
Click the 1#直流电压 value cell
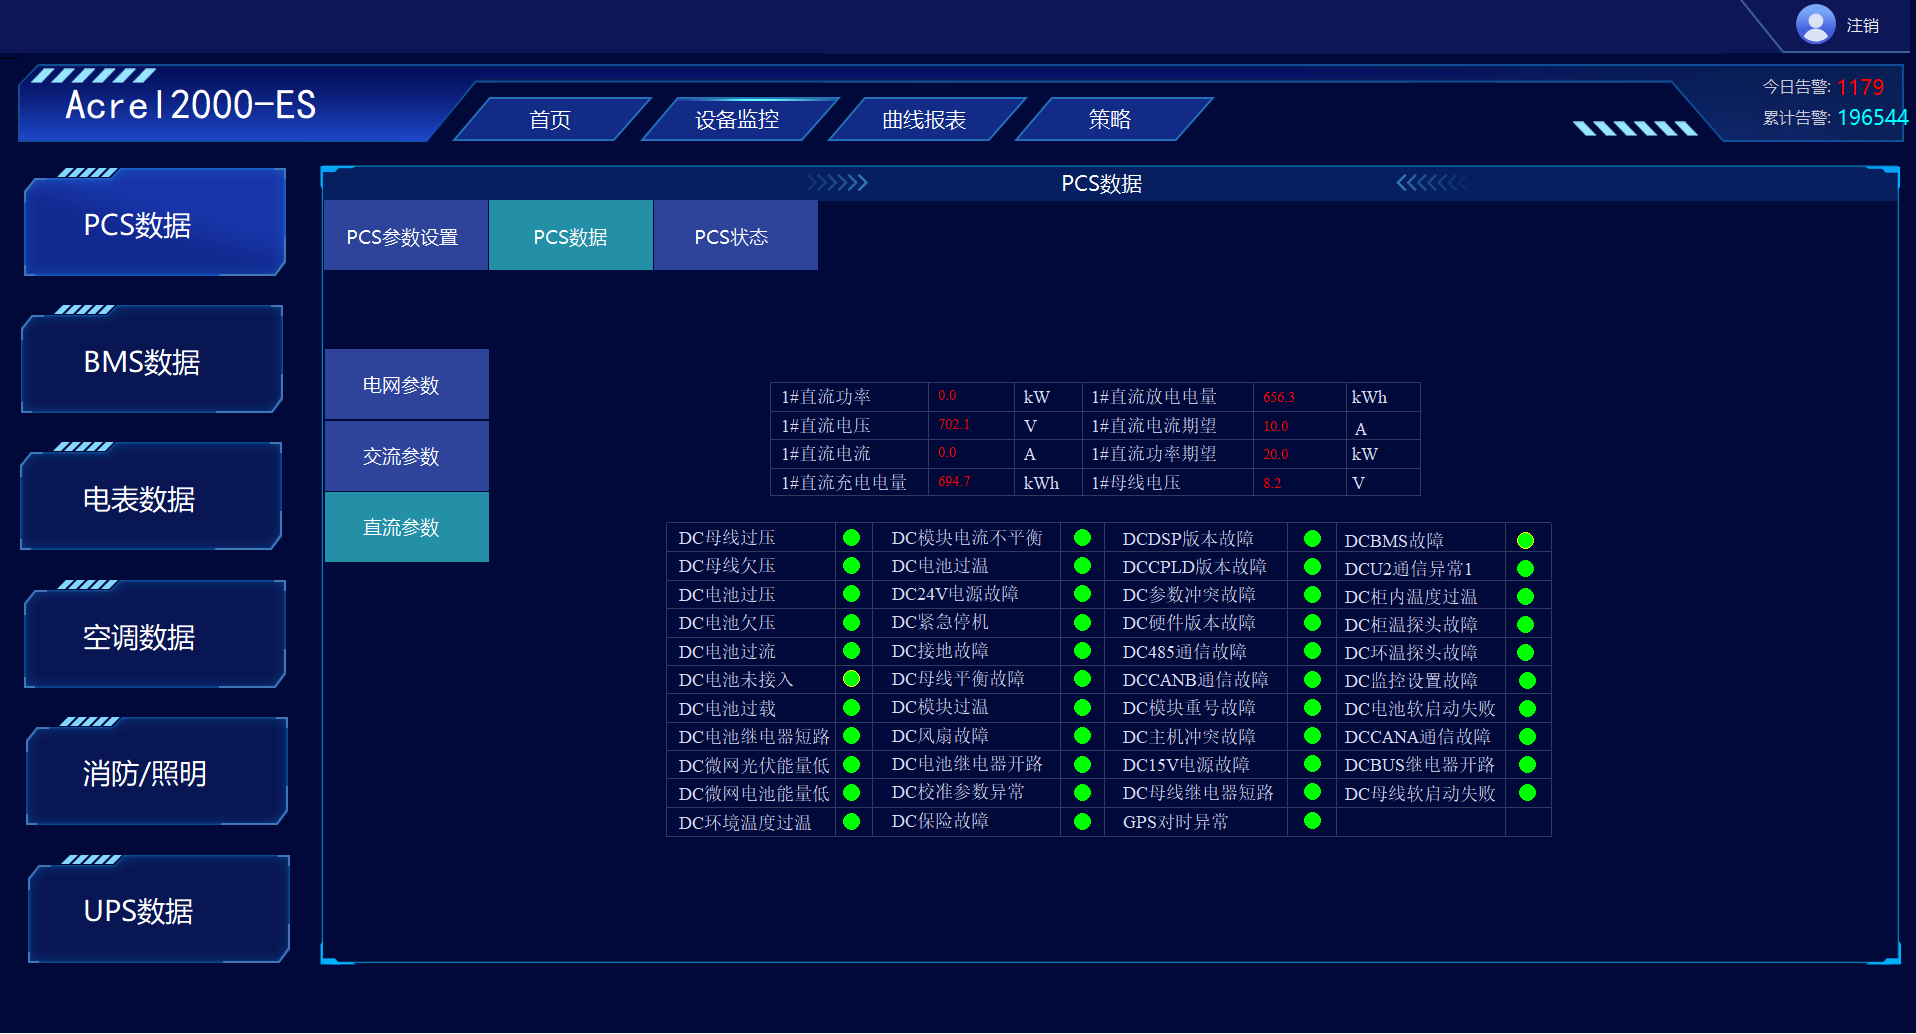click(x=960, y=425)
